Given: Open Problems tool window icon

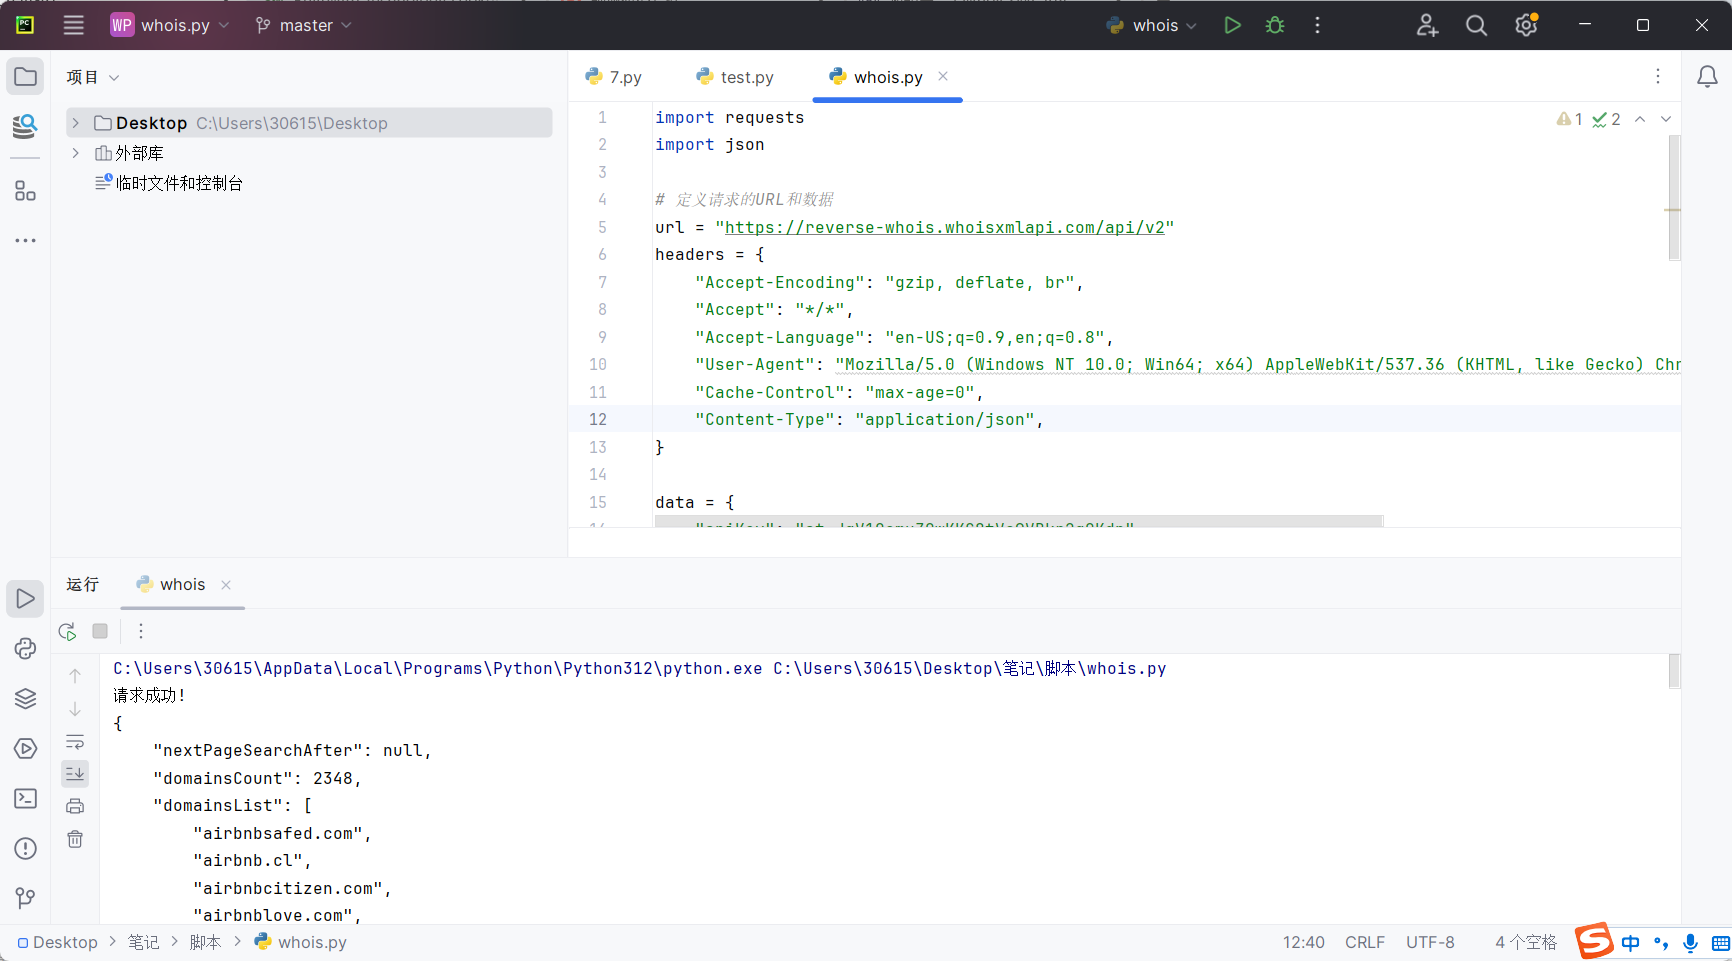Looking at the screenshot, I should pos(25,849).
